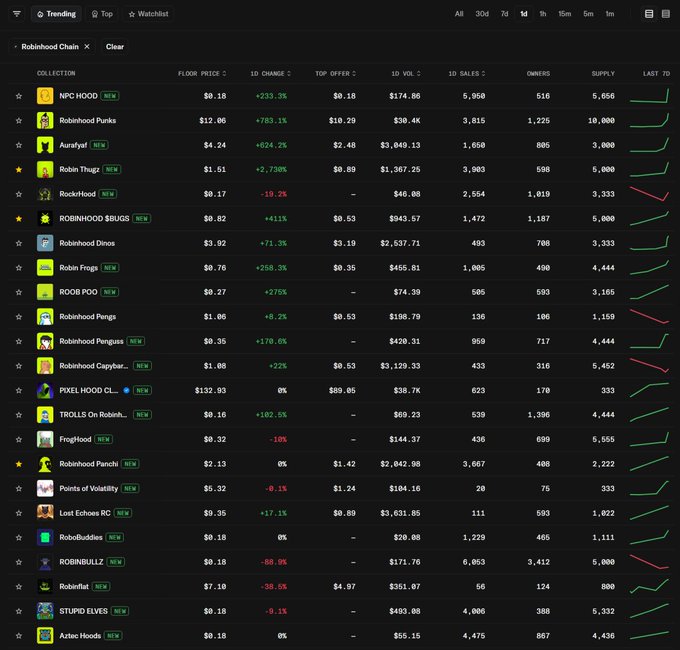Unstar the Robinhood Panchi collection

pos(19,464)
